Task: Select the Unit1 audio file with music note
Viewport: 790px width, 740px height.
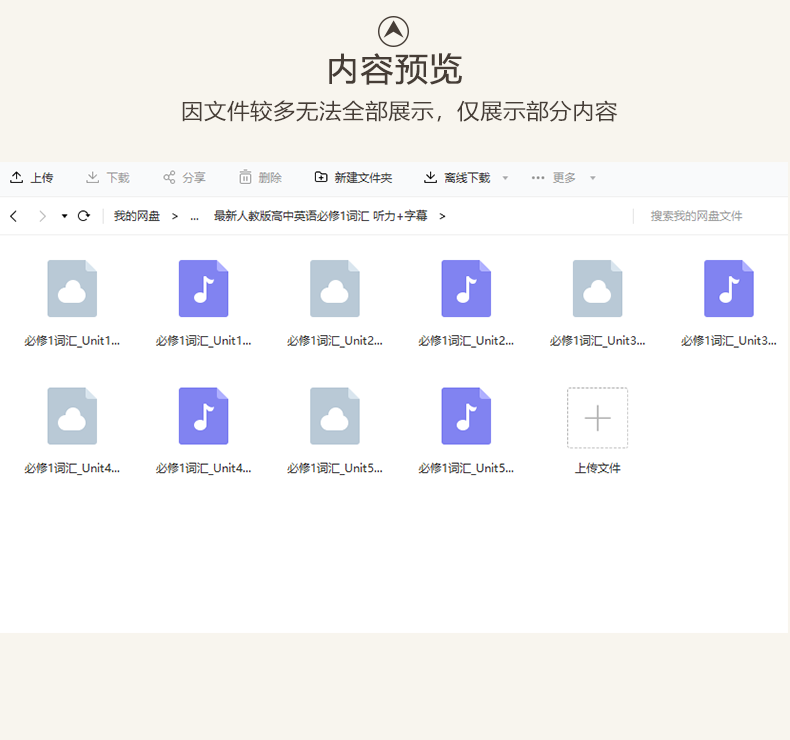Action: (x=204, y=303)
